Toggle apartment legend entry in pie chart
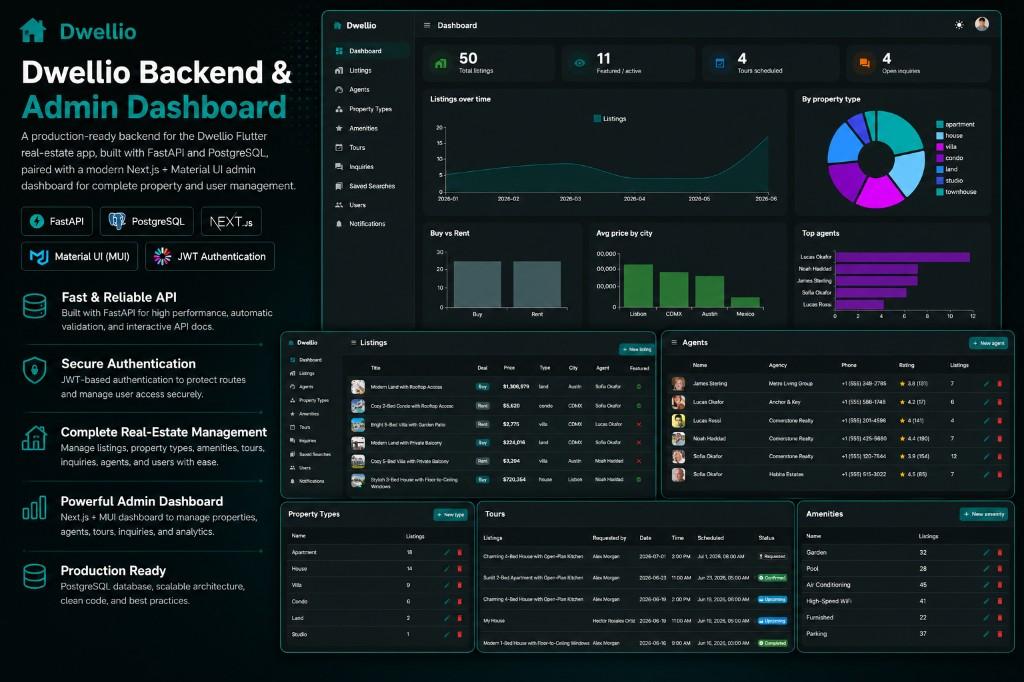 [x=955, y=124]
